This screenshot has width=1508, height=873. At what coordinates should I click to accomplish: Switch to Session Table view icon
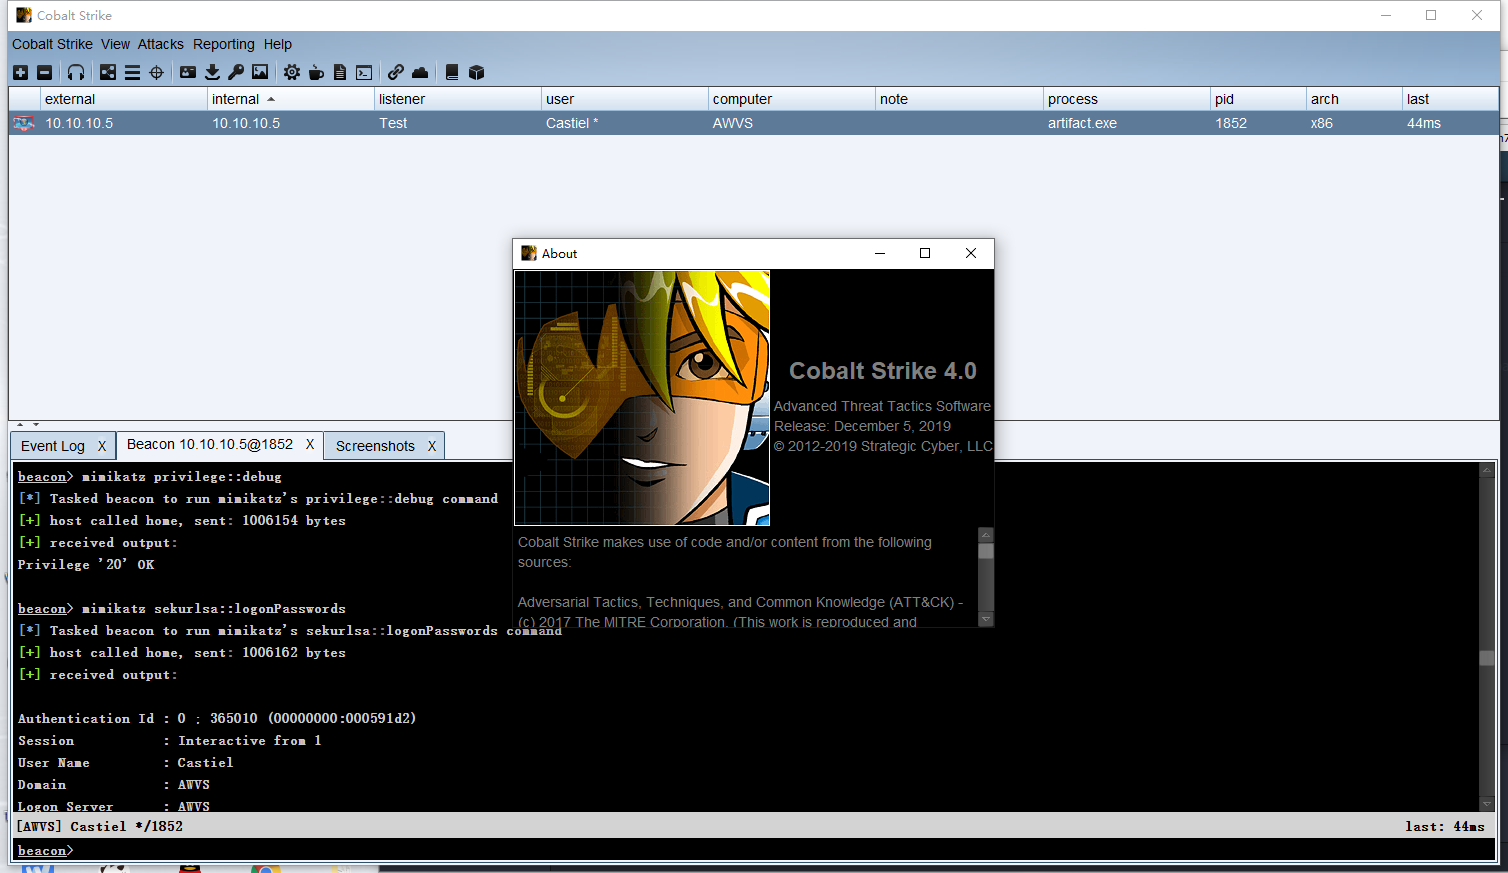(x=132, y=72)
